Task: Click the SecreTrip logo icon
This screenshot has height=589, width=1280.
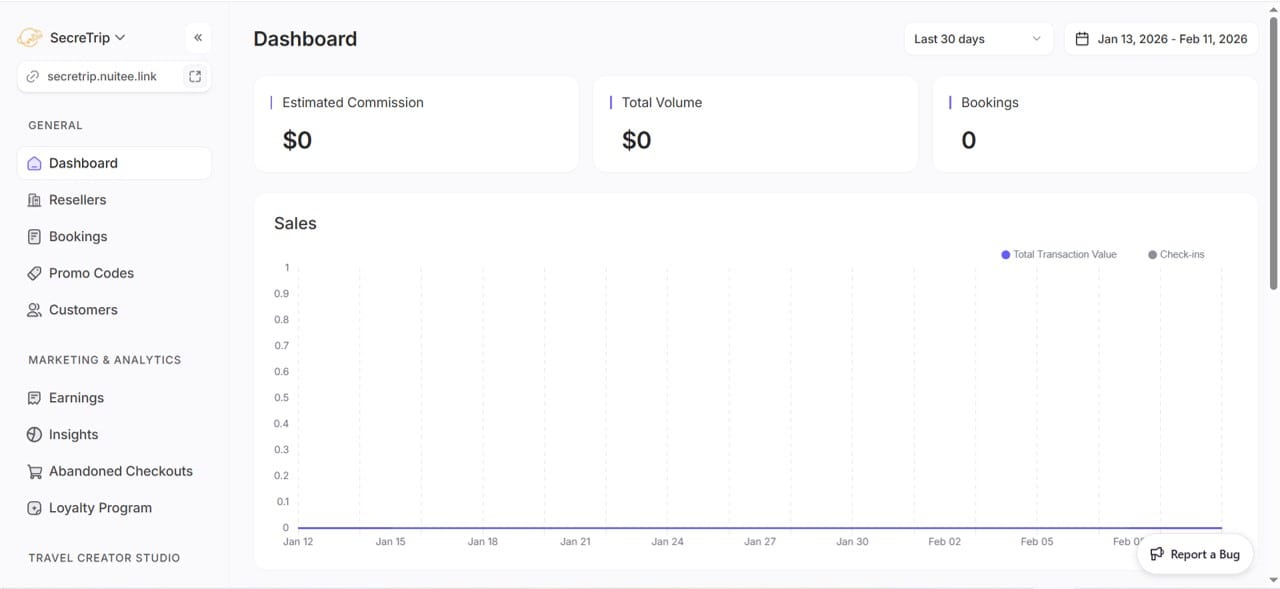Action: point(30,38)
